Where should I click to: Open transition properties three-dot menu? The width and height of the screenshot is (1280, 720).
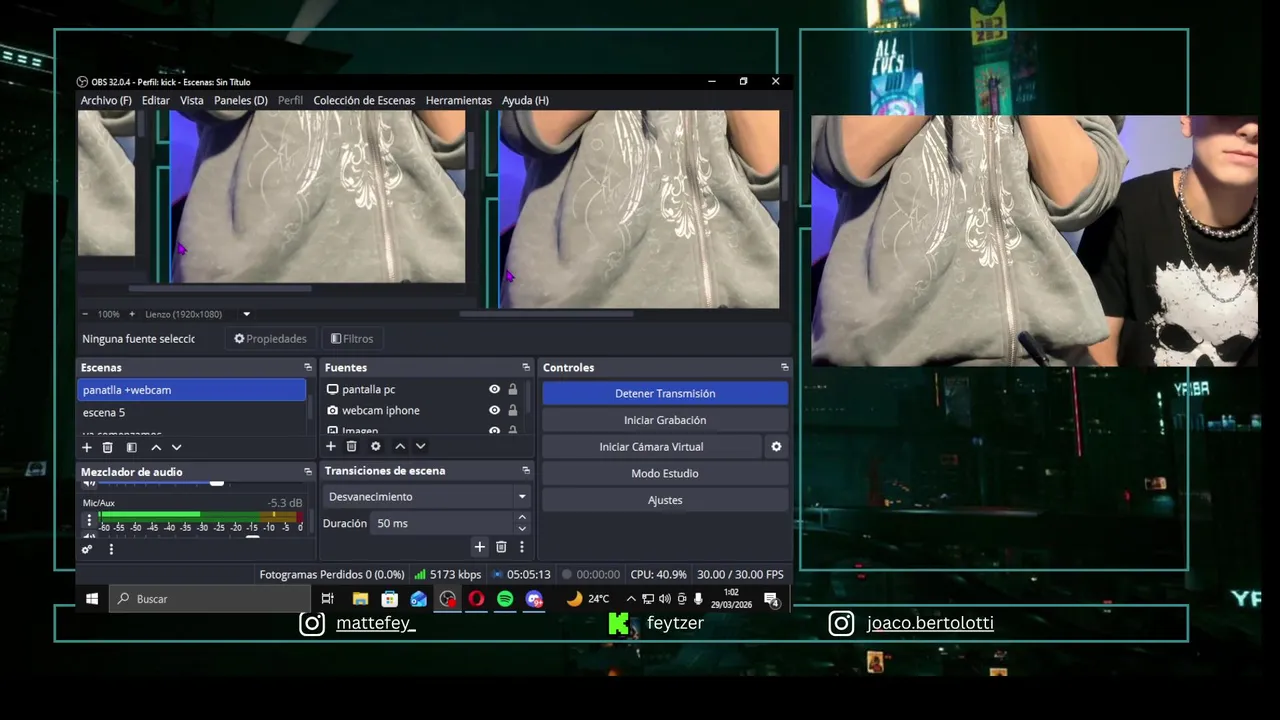[x=522, y=547]
